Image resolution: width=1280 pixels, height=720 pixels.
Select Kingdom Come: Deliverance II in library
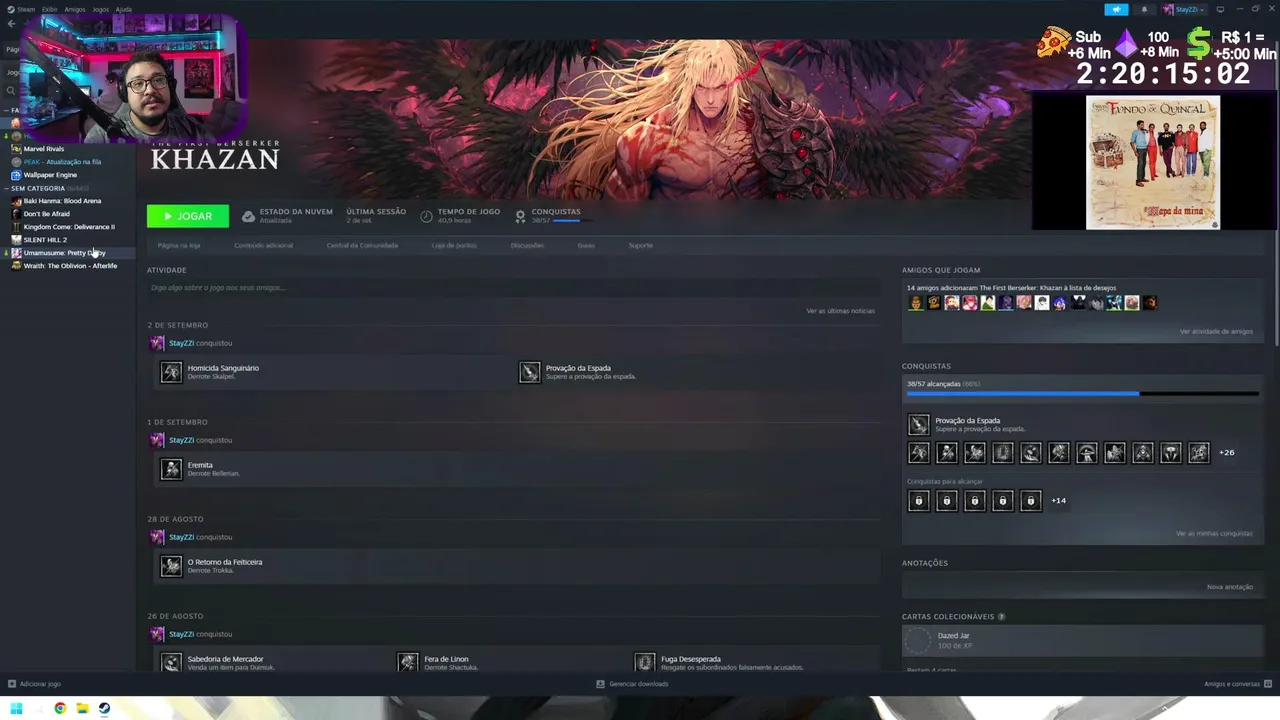69,227
